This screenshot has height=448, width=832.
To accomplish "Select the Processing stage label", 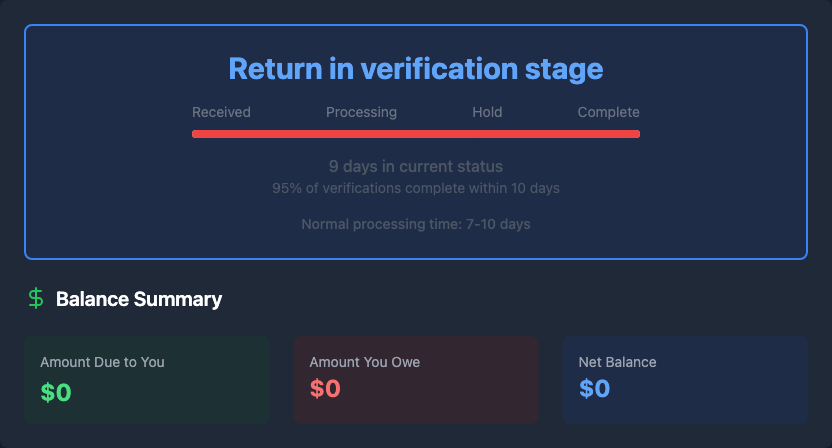I will pos(361,112).
